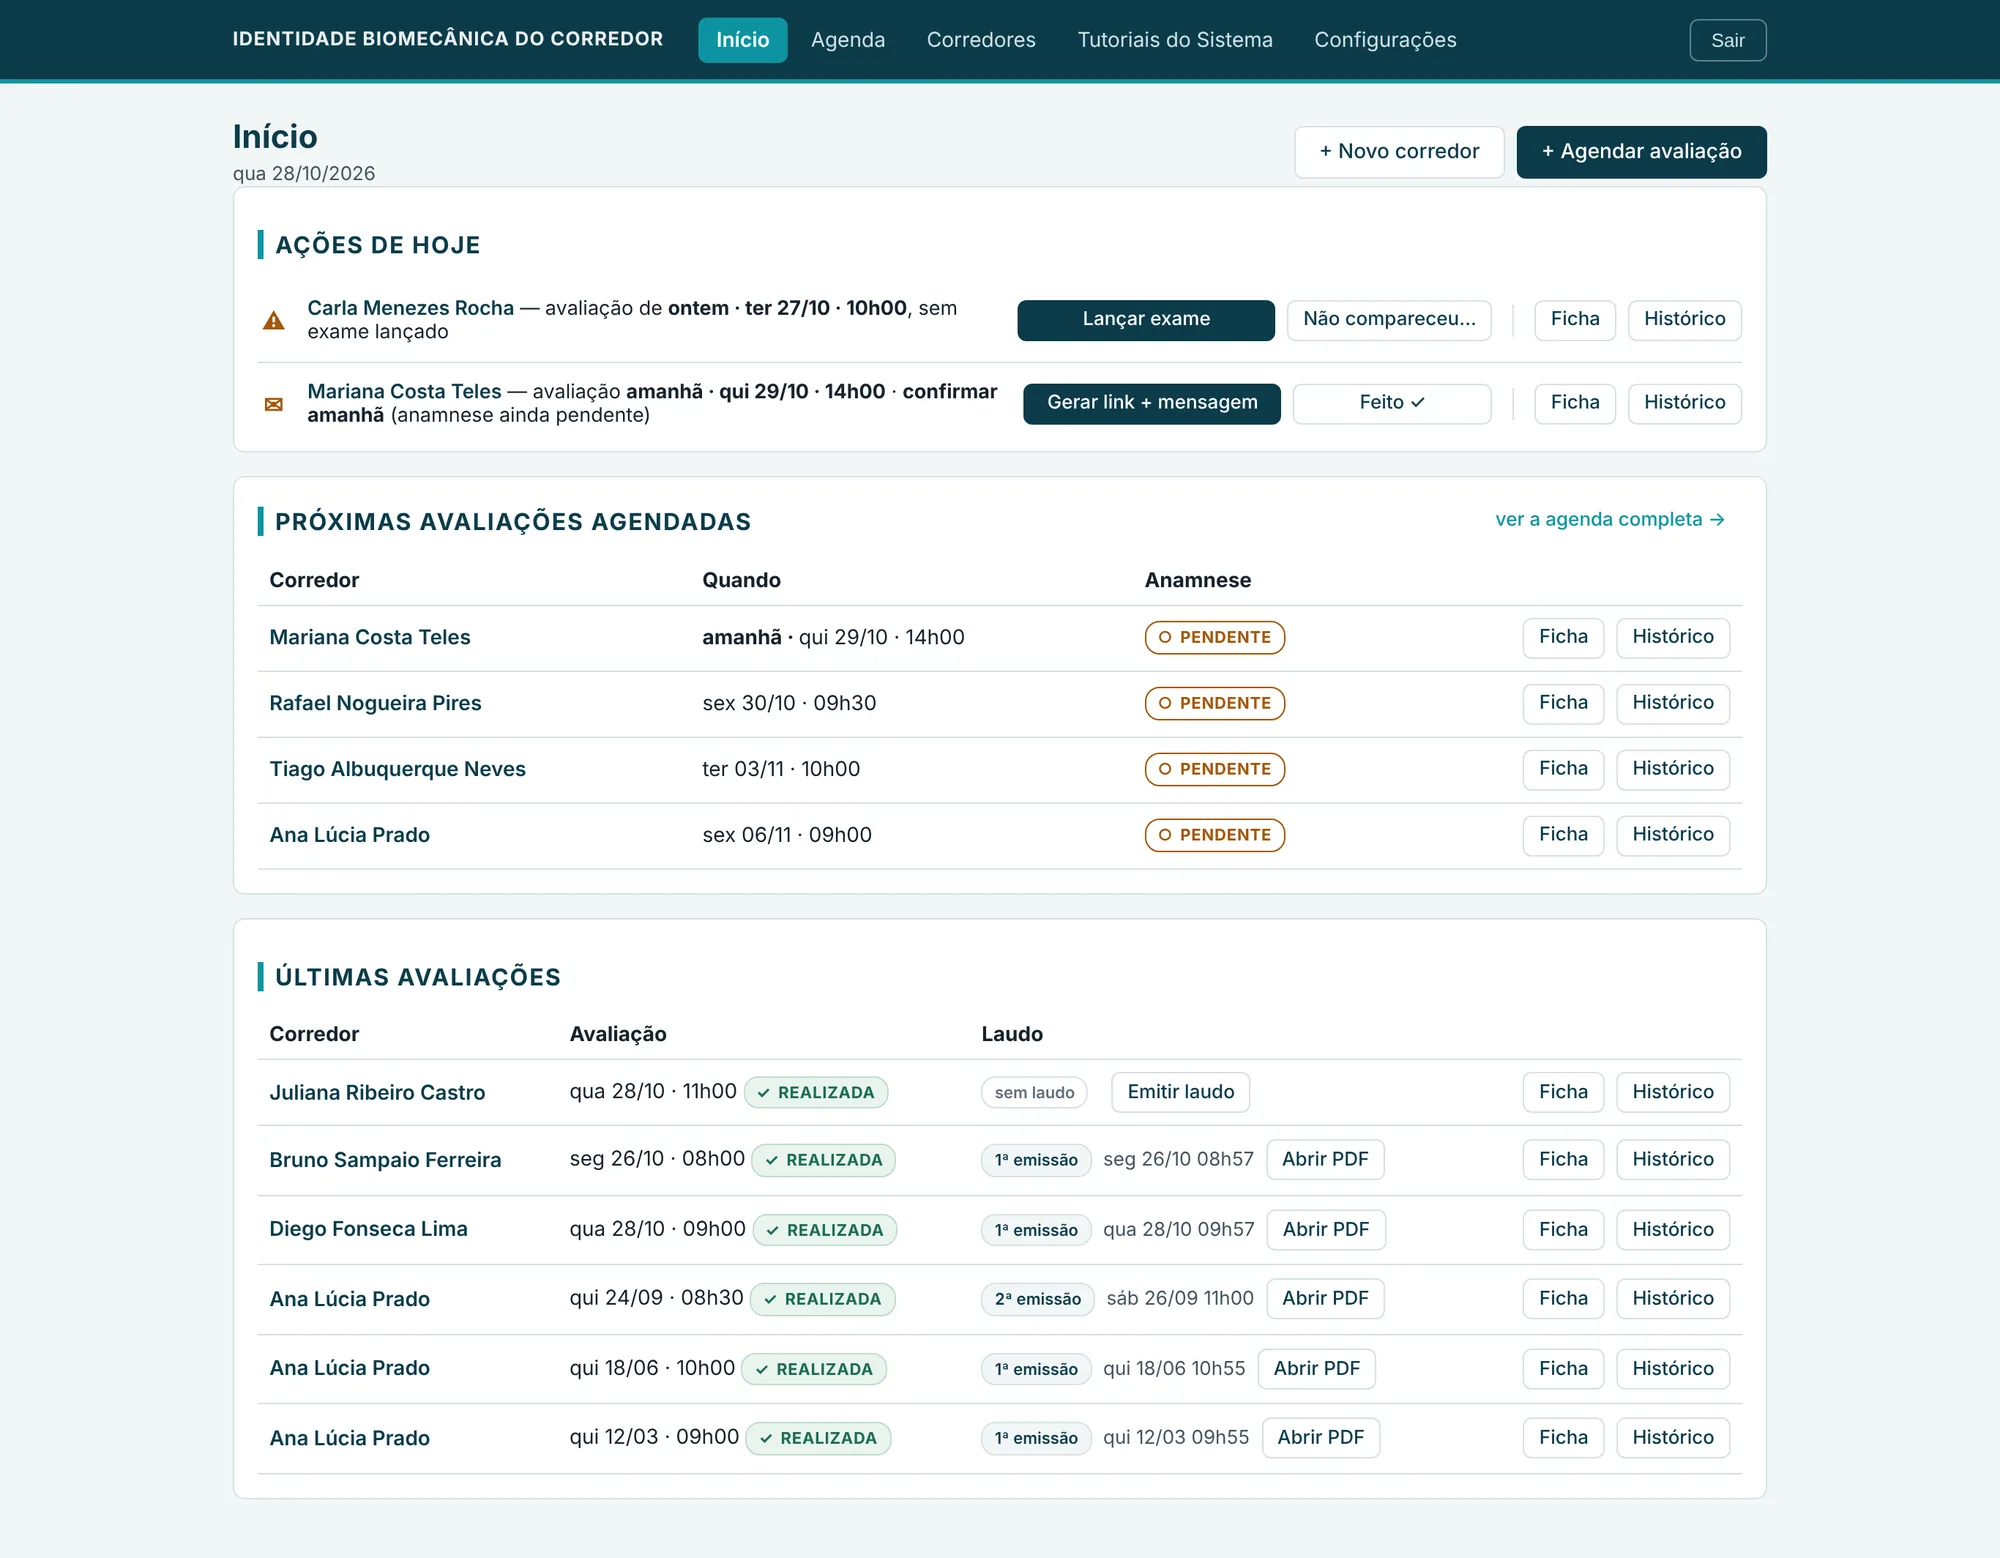Click + Novo corredor
This screenshot has width=2000, height=1558.
tap(1399, 152)
